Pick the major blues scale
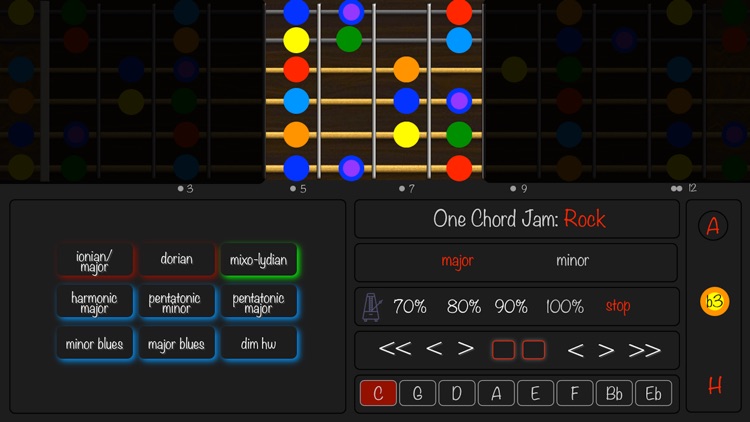 (176, 344)
